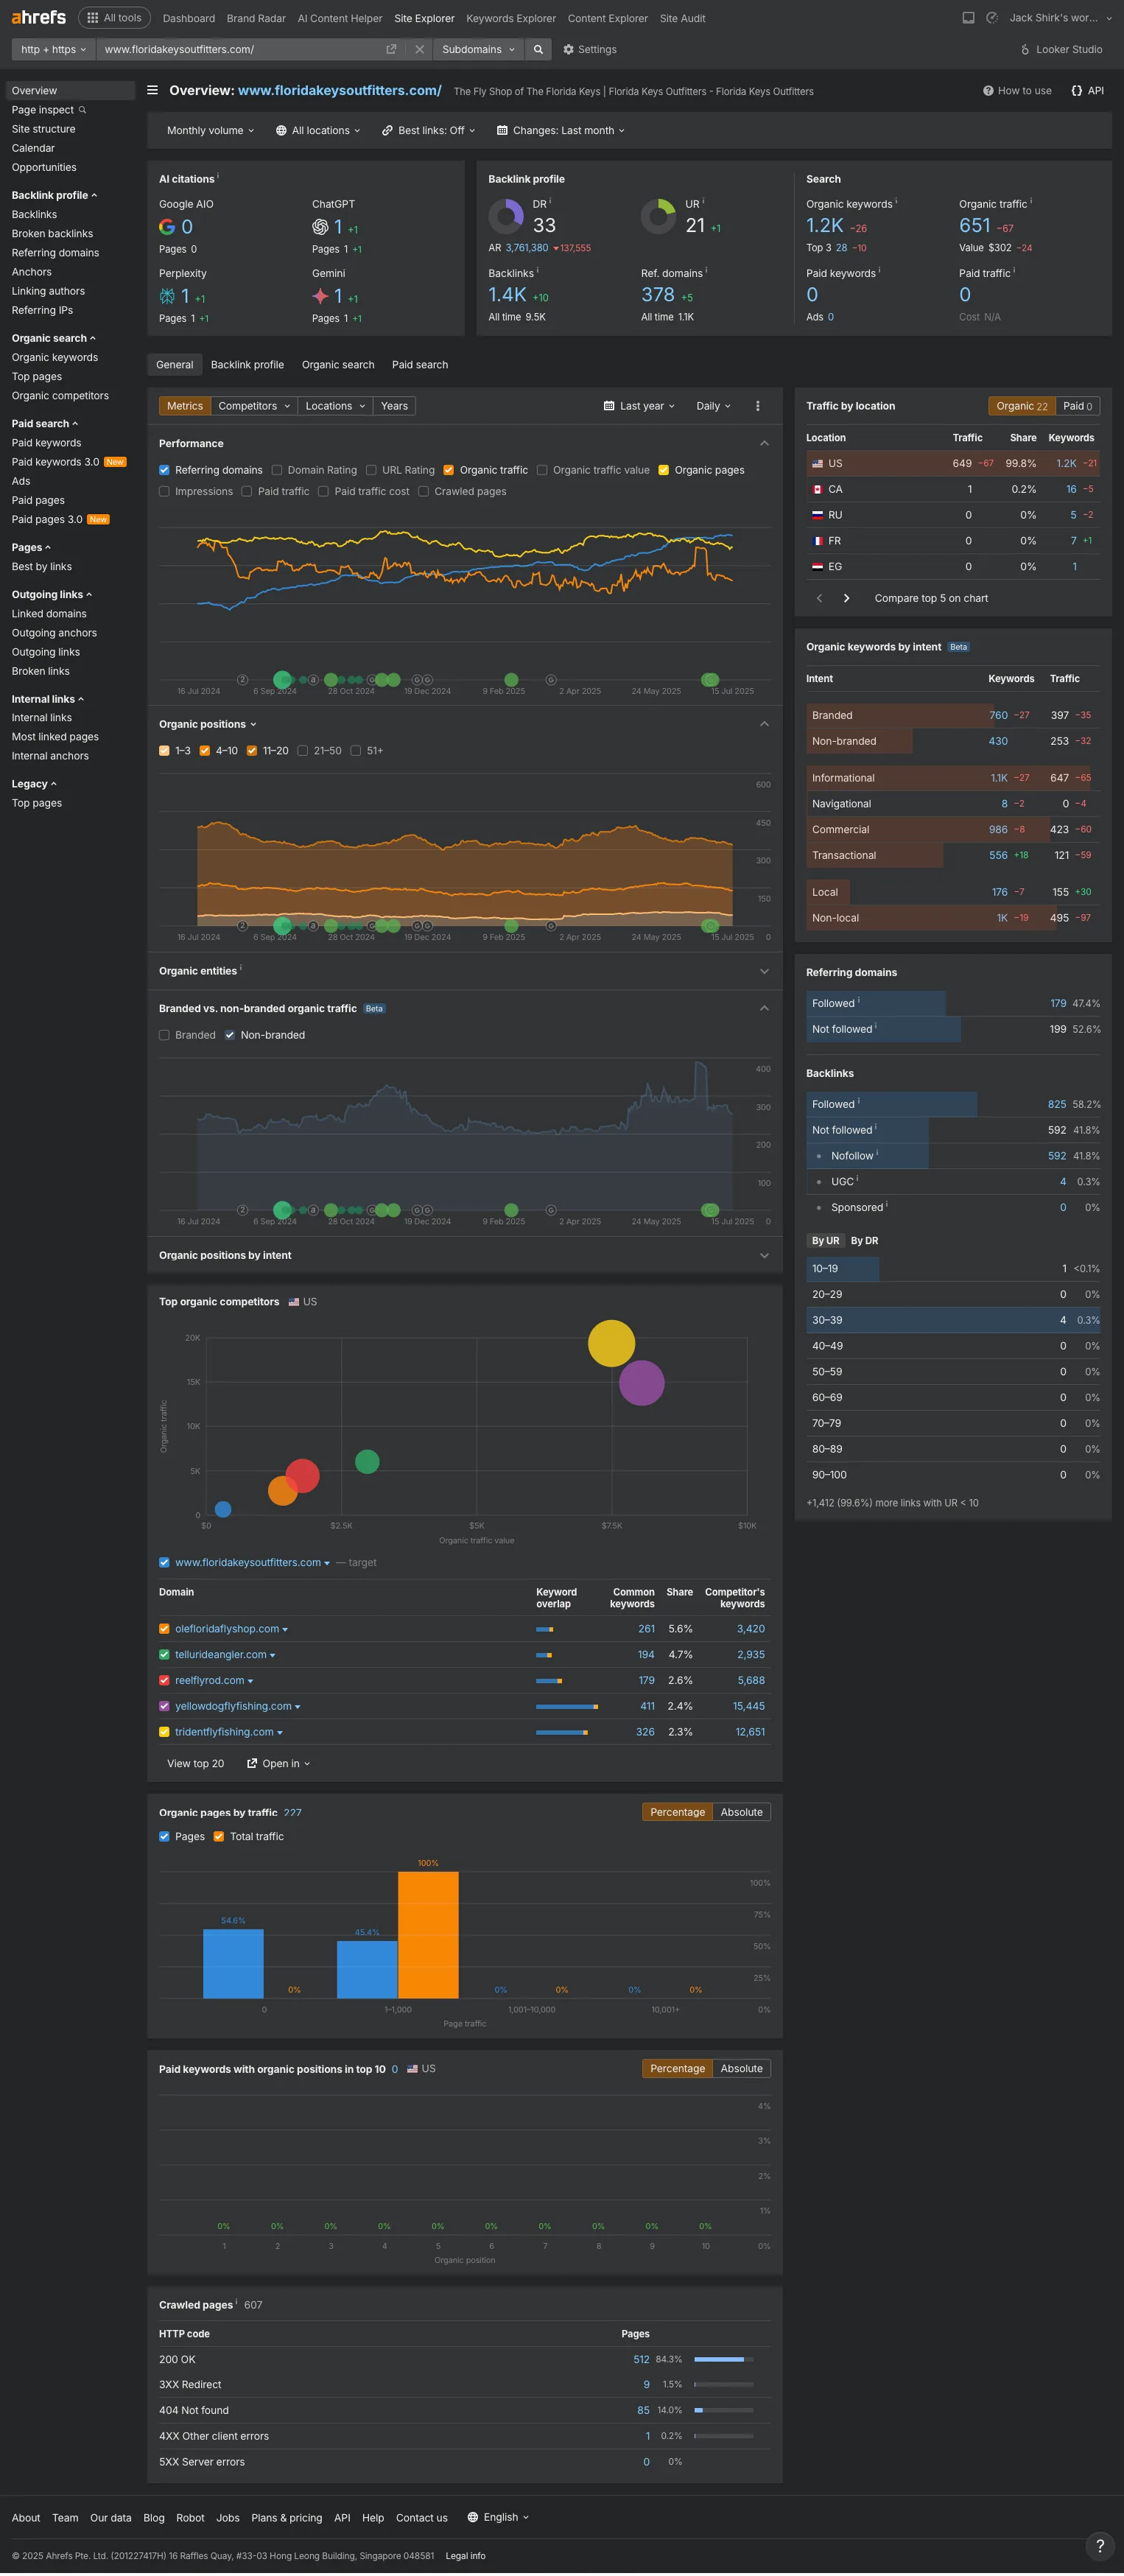
Task: Check the Branded traffic checkbox
Action: click(x=164, y=1035)
